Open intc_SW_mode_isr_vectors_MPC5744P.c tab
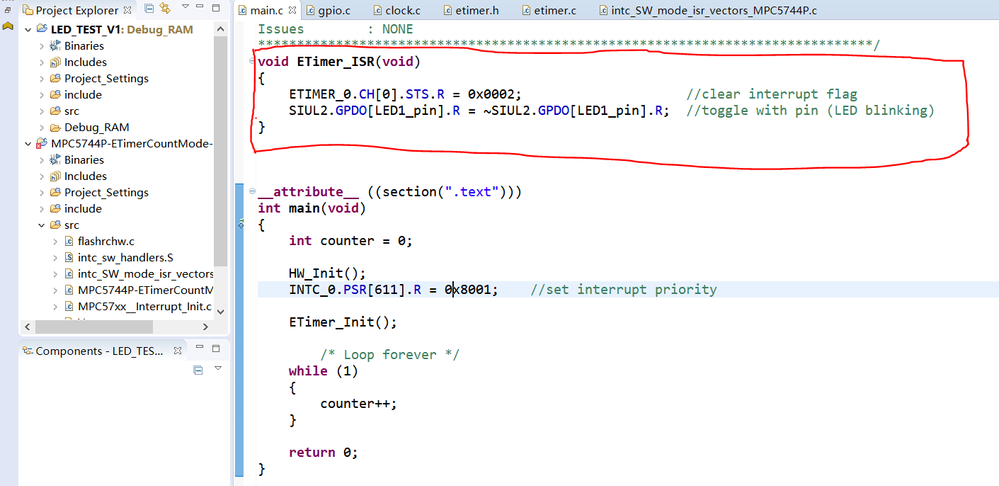999x486 pixels. (x=707, y=10)
